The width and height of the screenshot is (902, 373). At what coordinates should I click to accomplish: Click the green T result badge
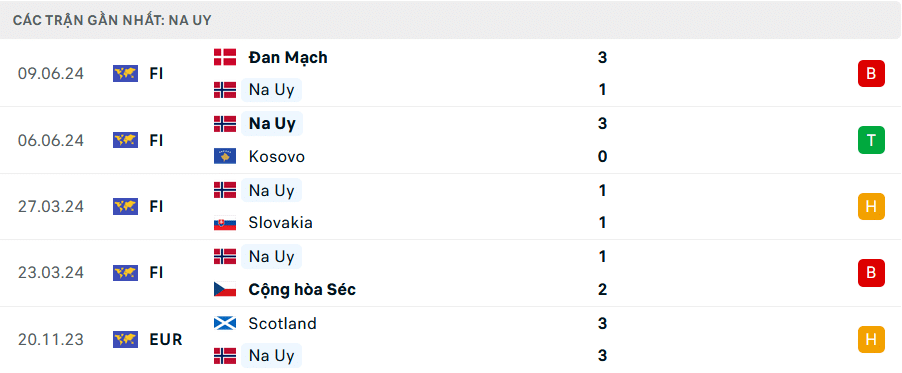(872, 140)
